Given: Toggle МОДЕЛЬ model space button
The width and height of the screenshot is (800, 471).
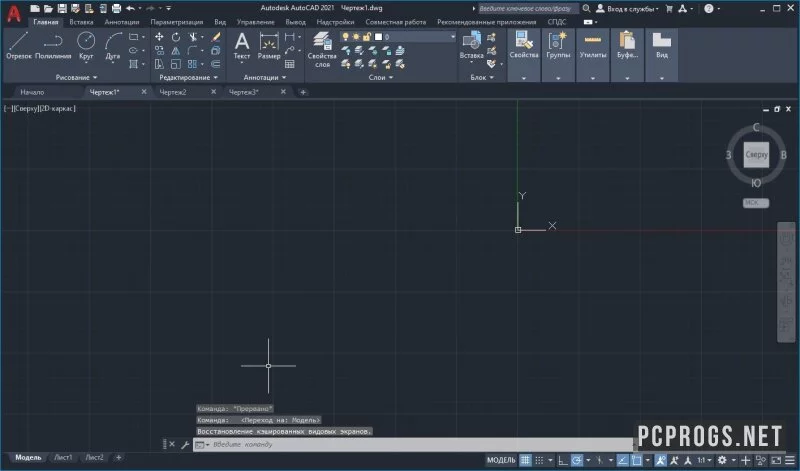Looking at the screenshot, I should (x=501, y=460).
